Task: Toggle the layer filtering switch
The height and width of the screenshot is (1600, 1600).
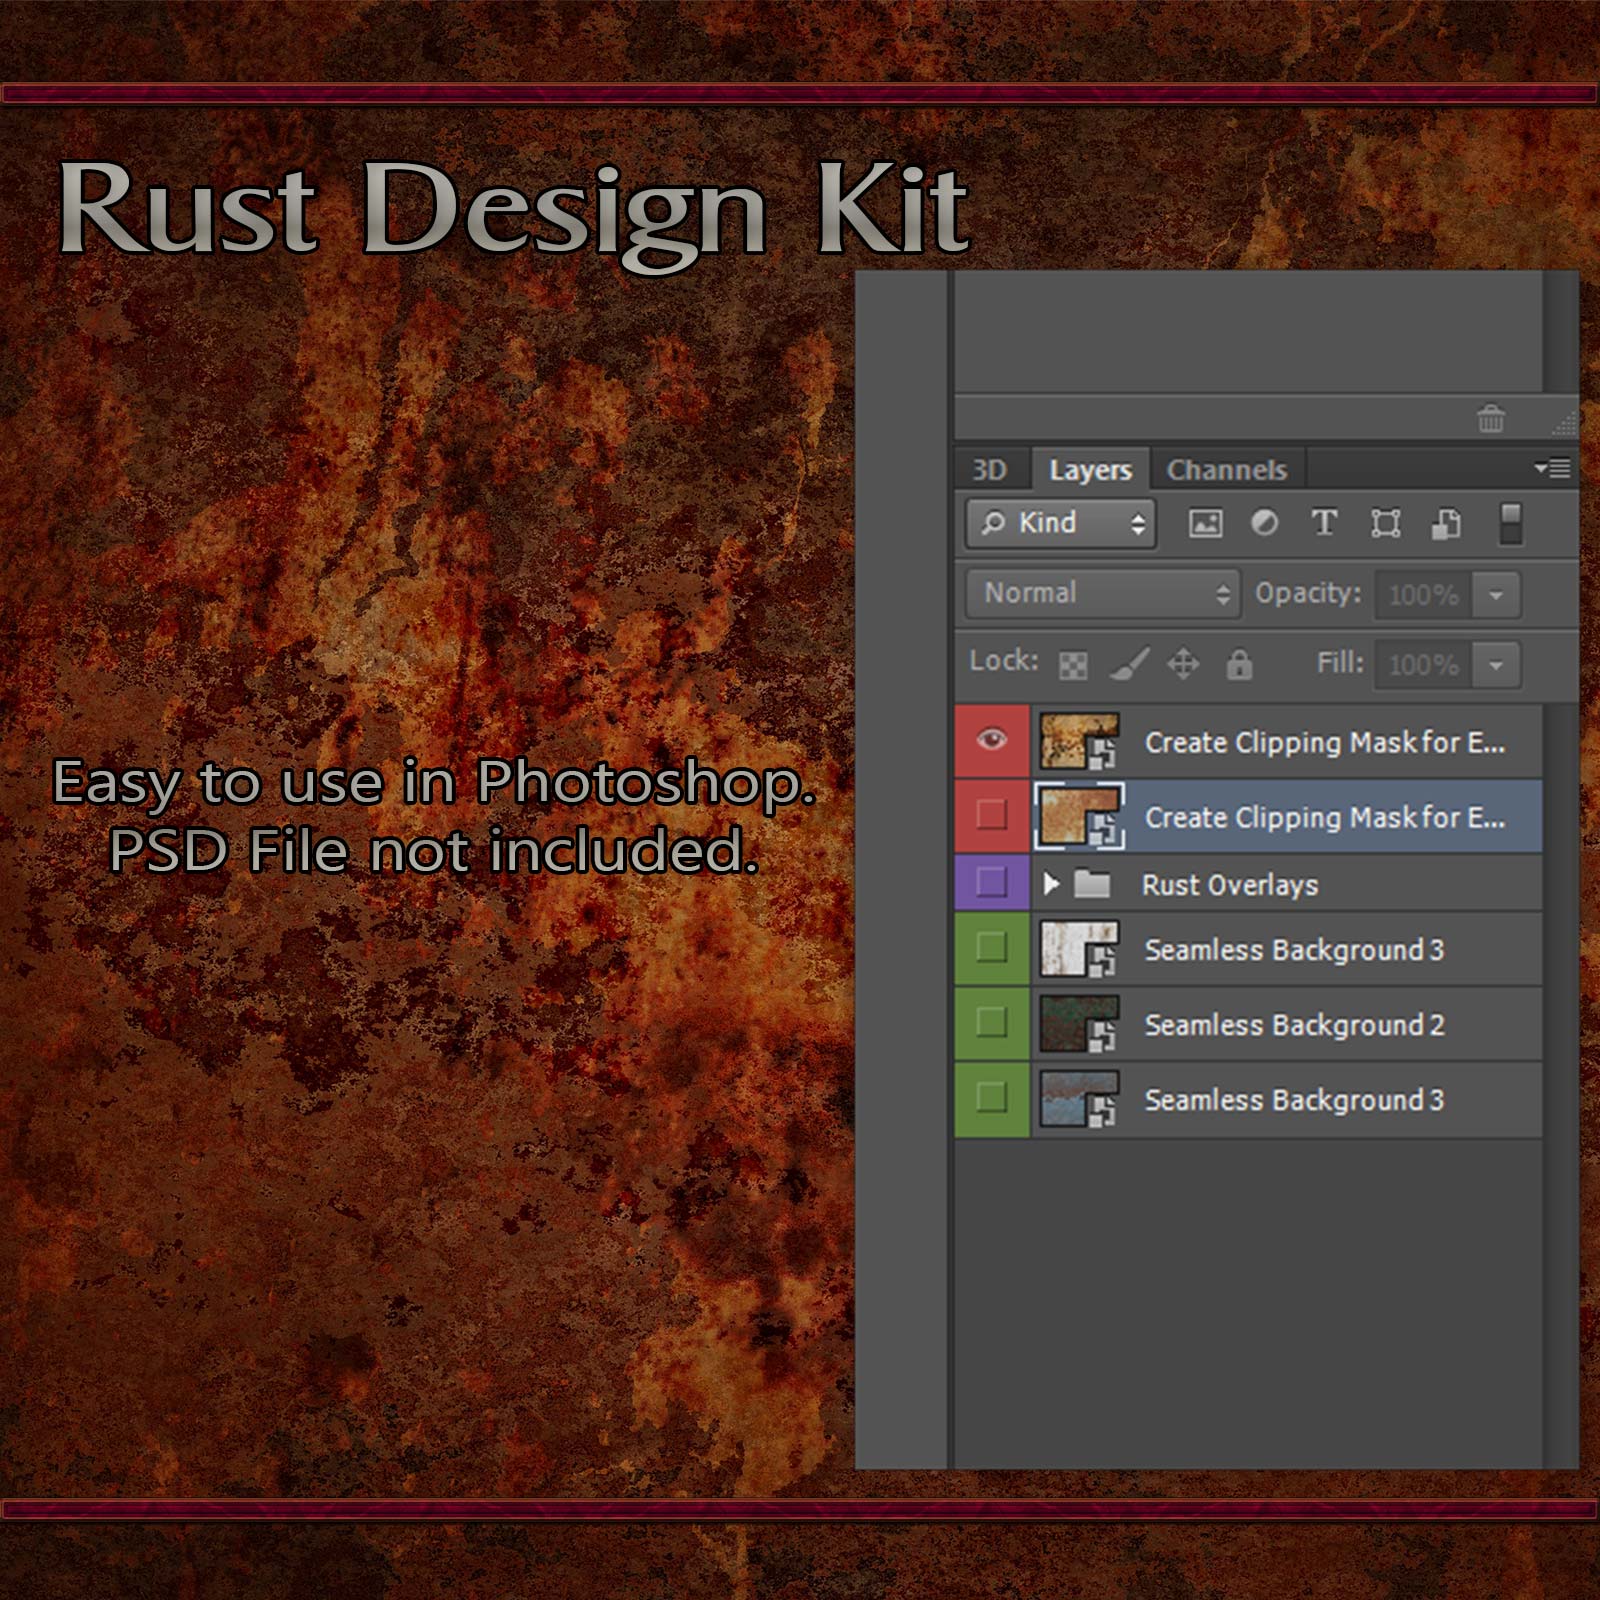Action: [1510, 524]
